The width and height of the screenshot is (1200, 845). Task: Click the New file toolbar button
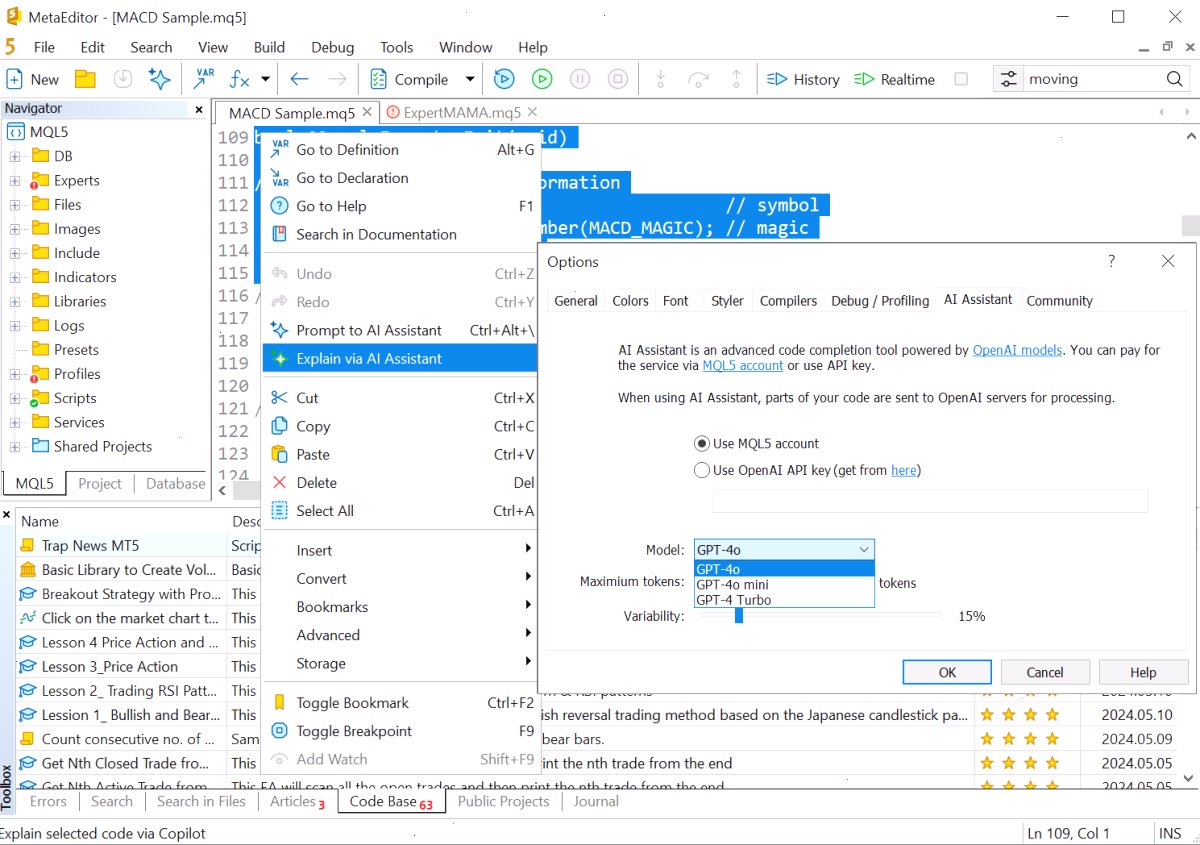tap(33, 79)
